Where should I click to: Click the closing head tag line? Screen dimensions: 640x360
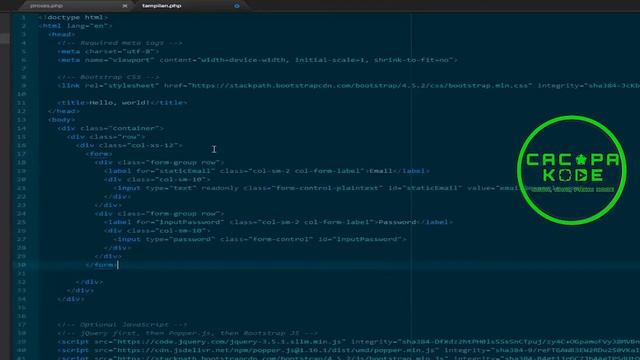click(64, 111)
